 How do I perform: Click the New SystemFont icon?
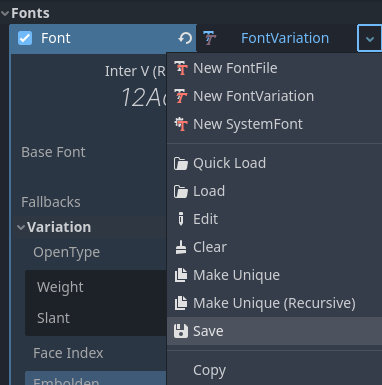click(x=181, y=124)
